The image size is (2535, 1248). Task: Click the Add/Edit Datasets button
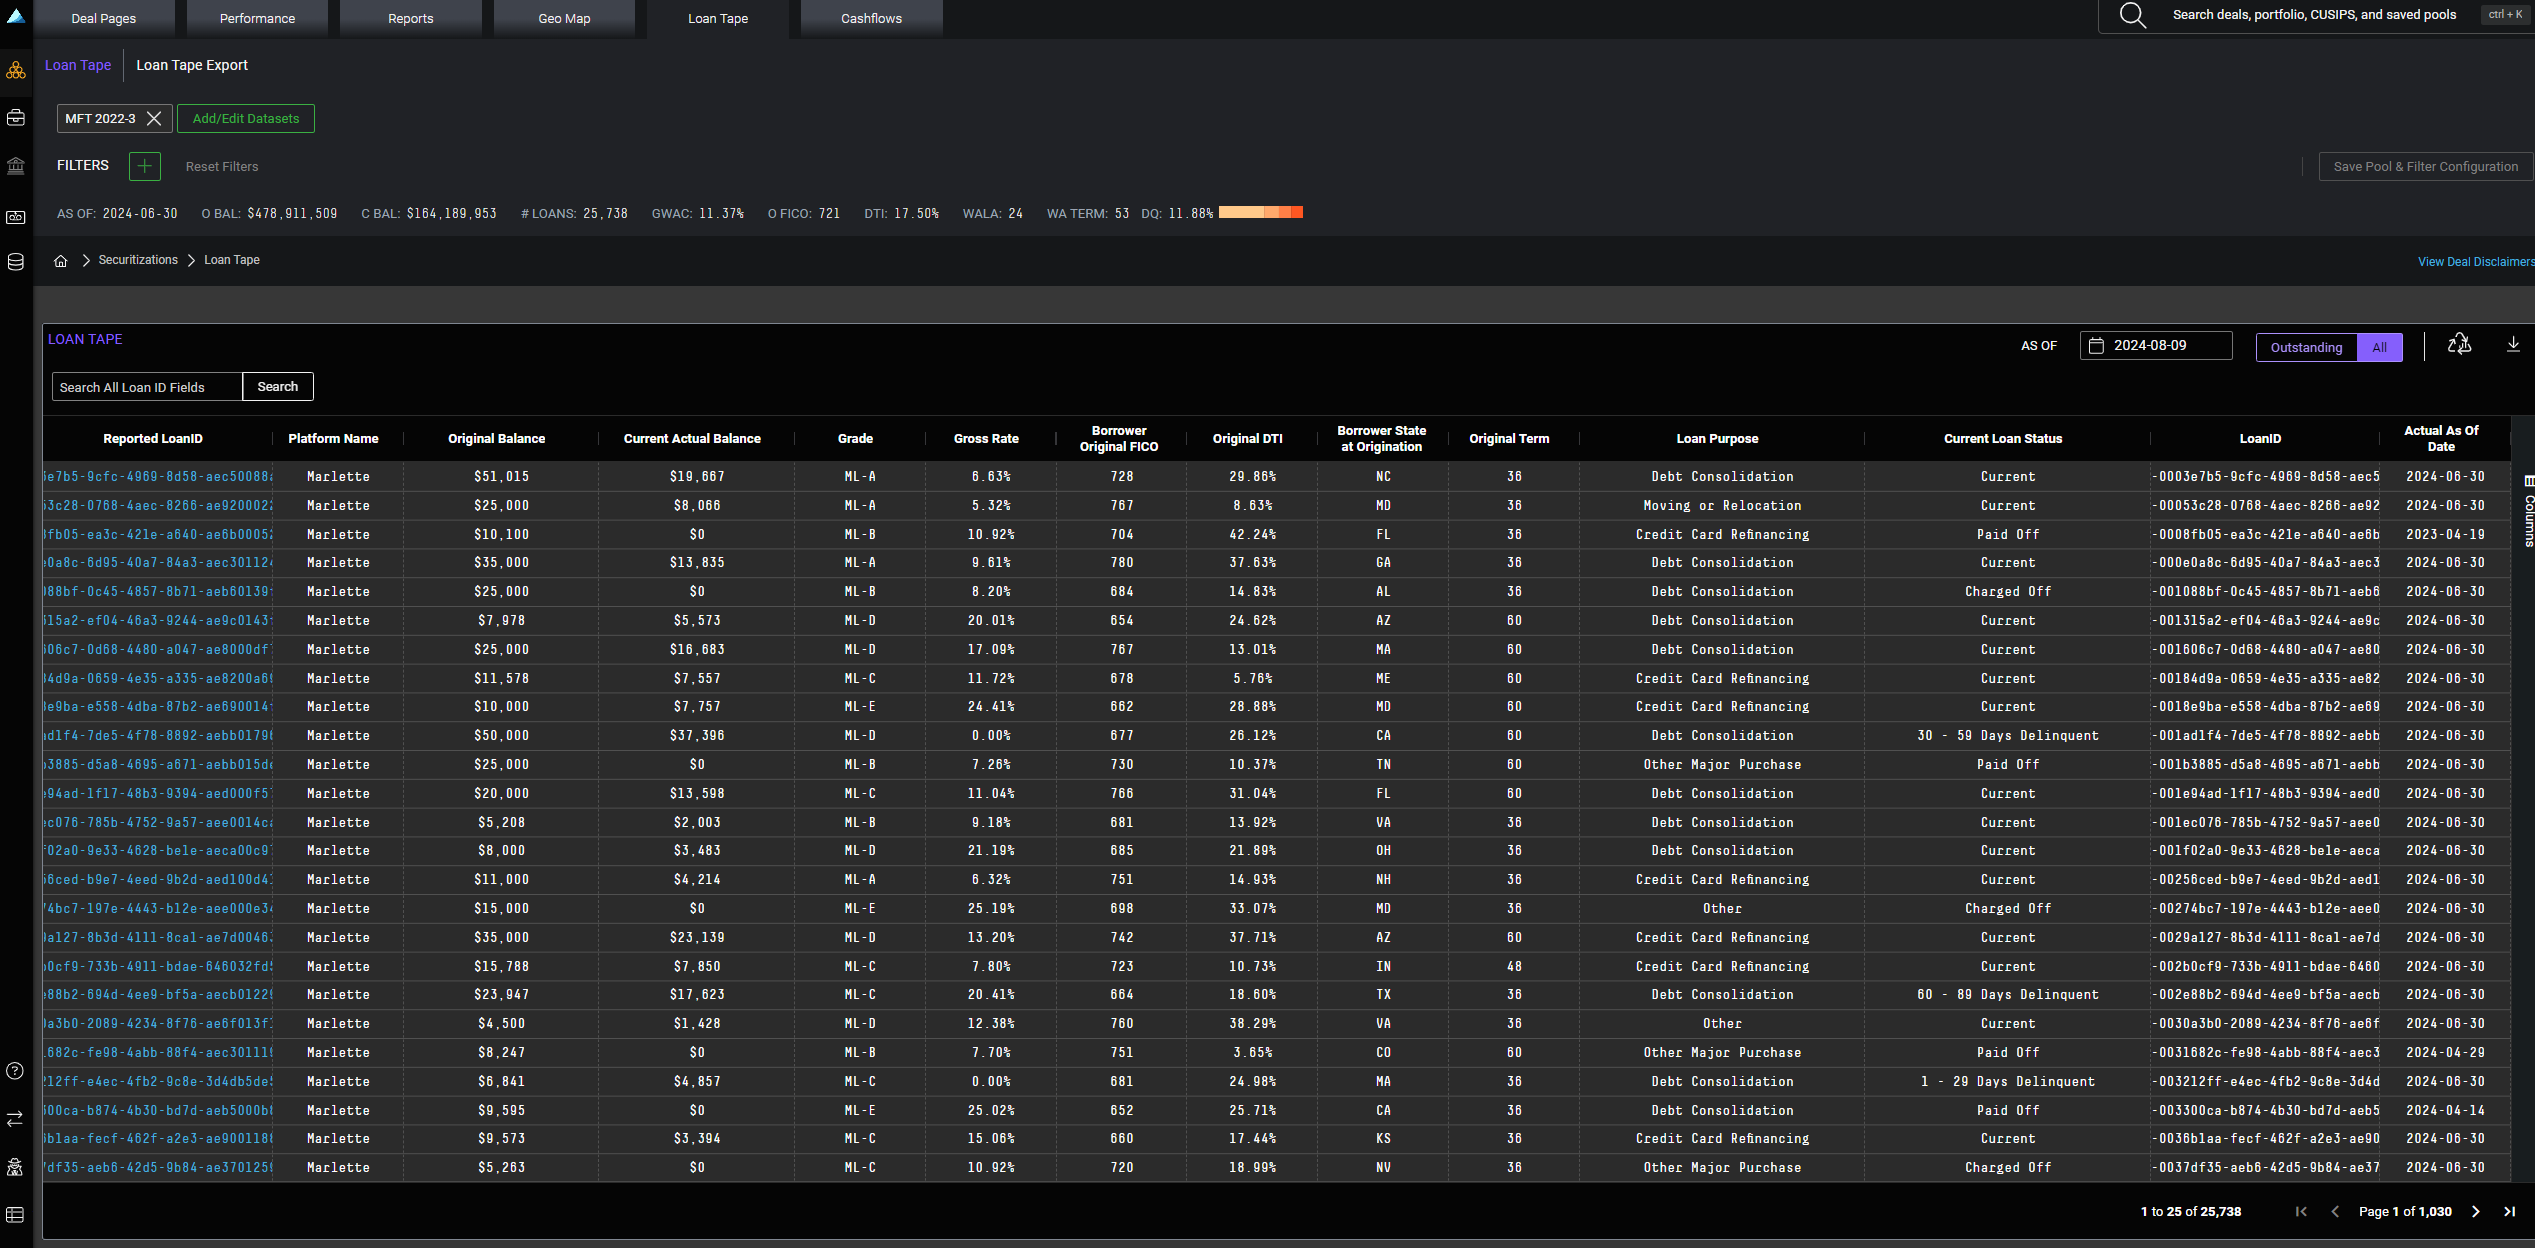pos(246,119)
